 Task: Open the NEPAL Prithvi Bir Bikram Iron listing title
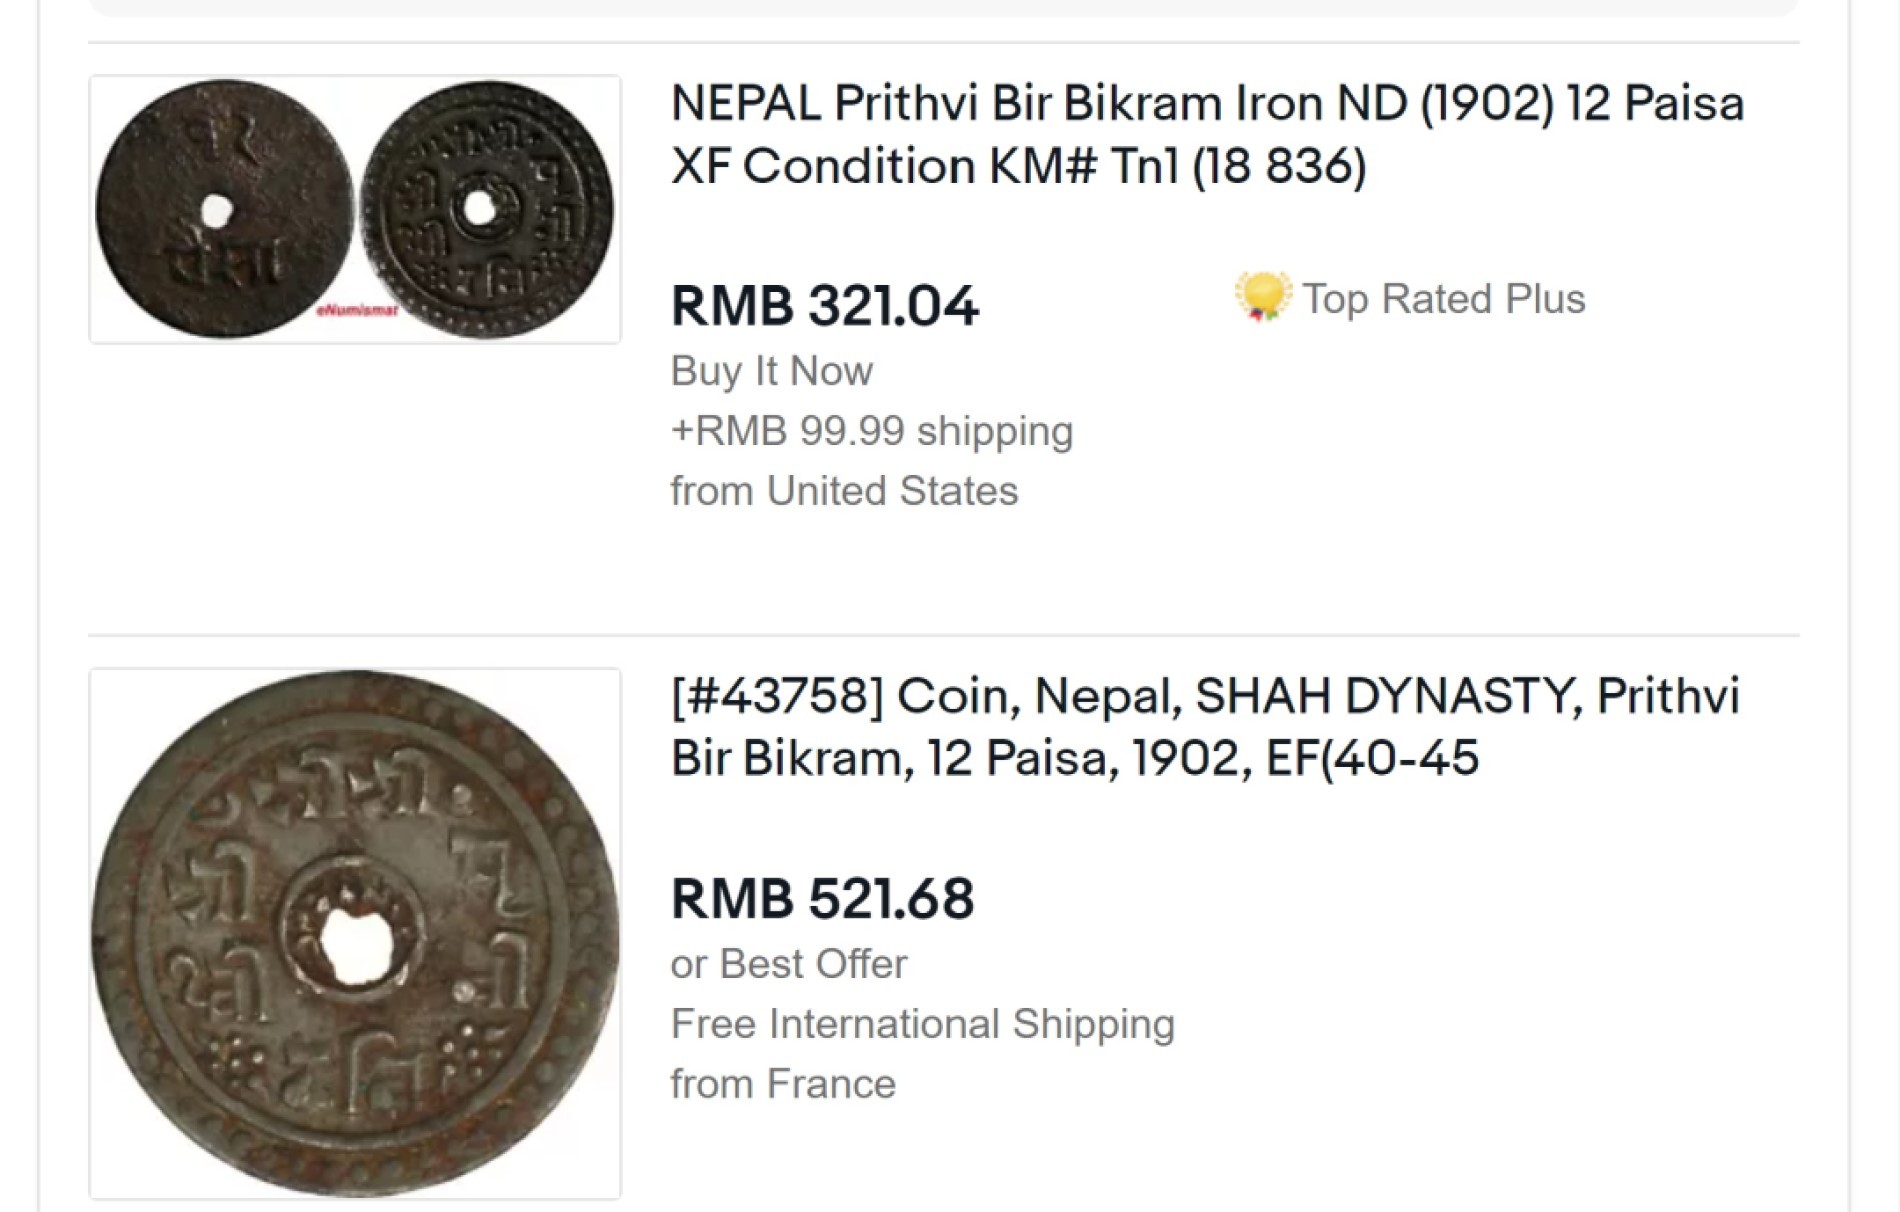tap(1207, 134)
